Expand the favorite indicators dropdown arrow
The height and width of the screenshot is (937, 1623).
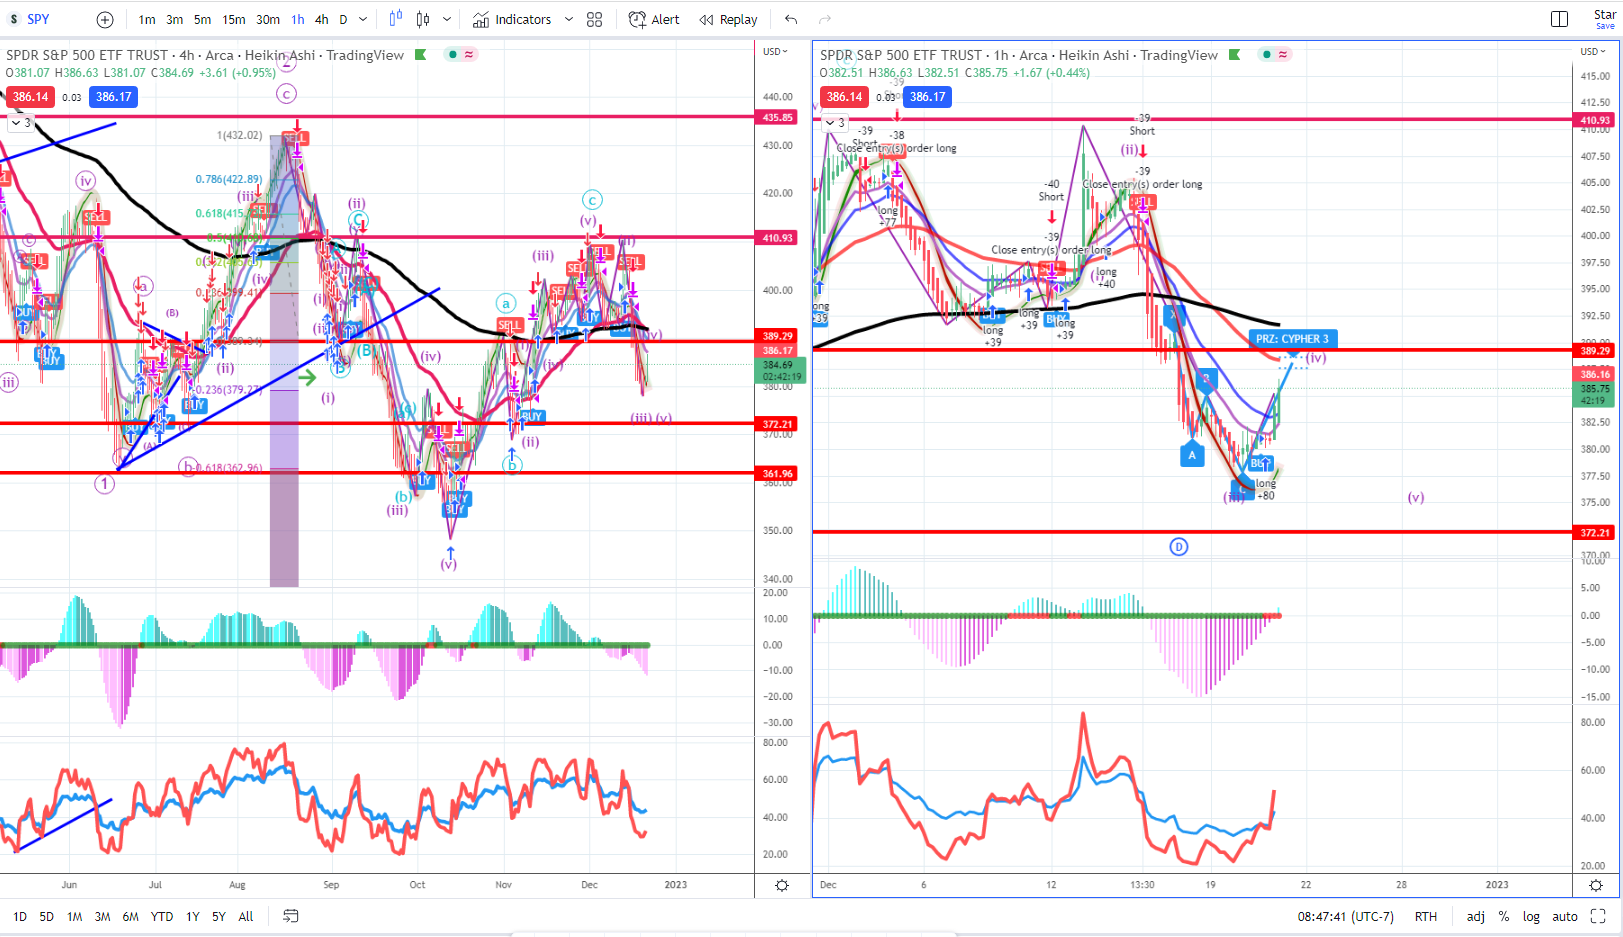pyautogui.click(x=569, y=19)
